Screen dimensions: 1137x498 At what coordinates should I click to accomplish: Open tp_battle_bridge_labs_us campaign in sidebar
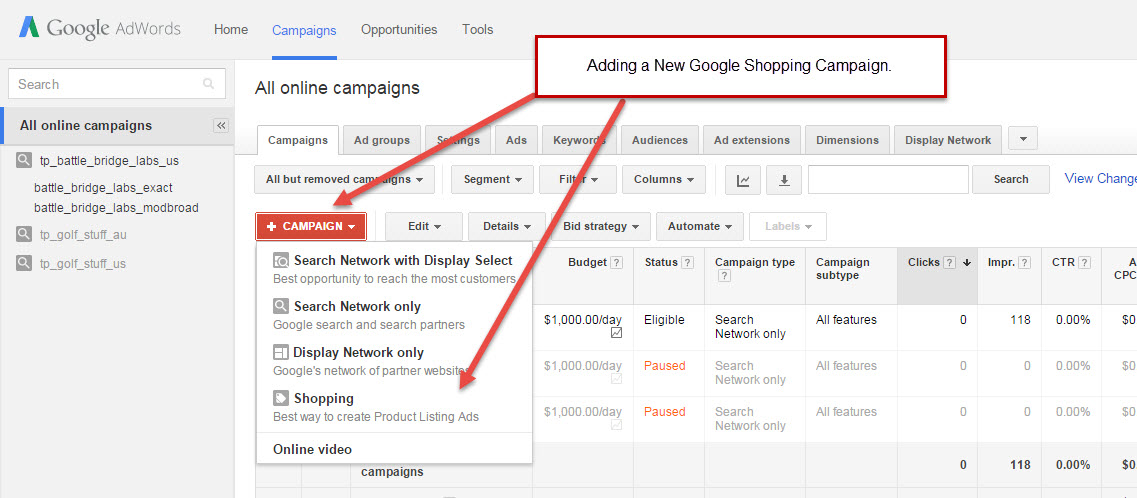click(x=109, y=161)
